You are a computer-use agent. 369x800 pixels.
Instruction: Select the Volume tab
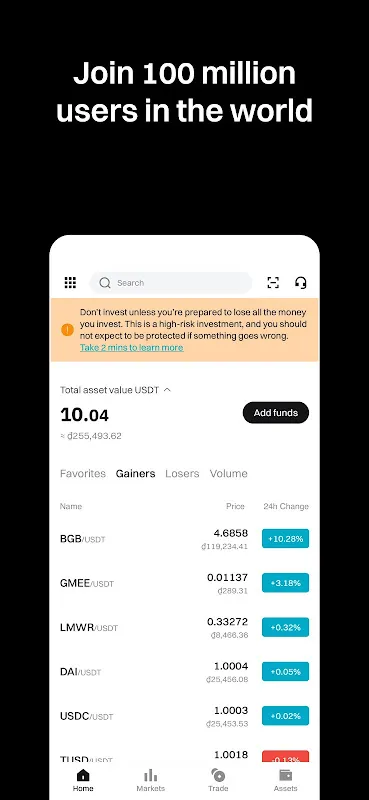pyautogui.click(x=229, y=473)
